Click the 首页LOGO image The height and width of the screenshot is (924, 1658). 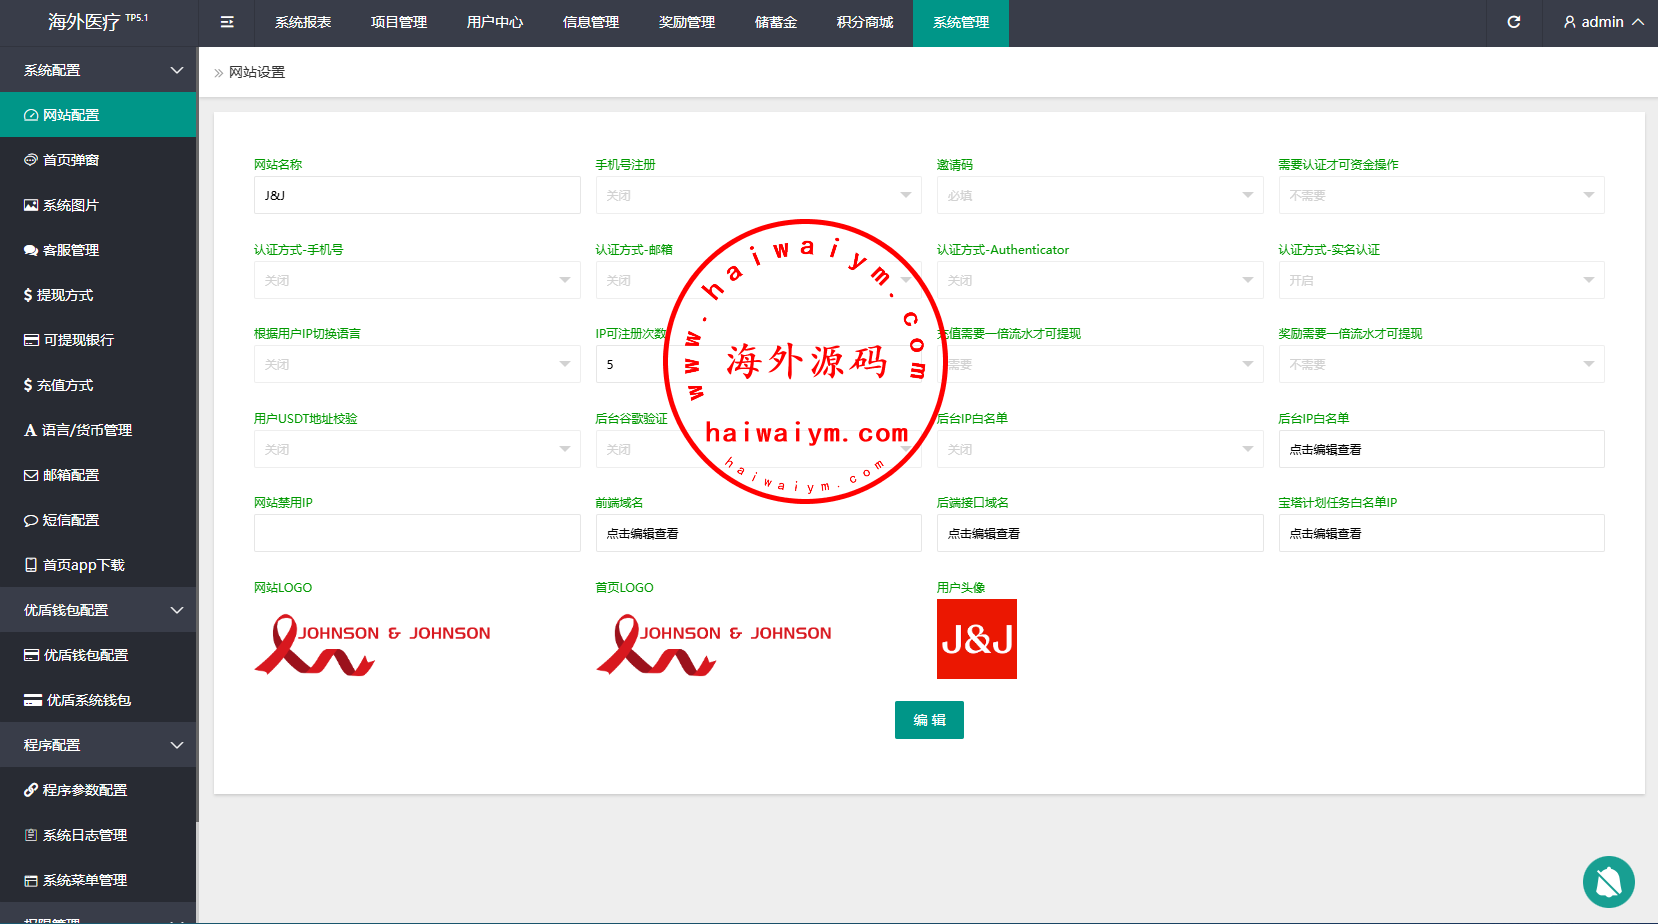click(714, 645)
